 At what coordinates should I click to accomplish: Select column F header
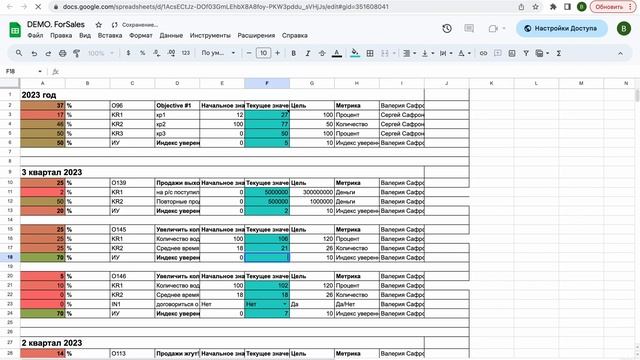(x=267, y=83)
